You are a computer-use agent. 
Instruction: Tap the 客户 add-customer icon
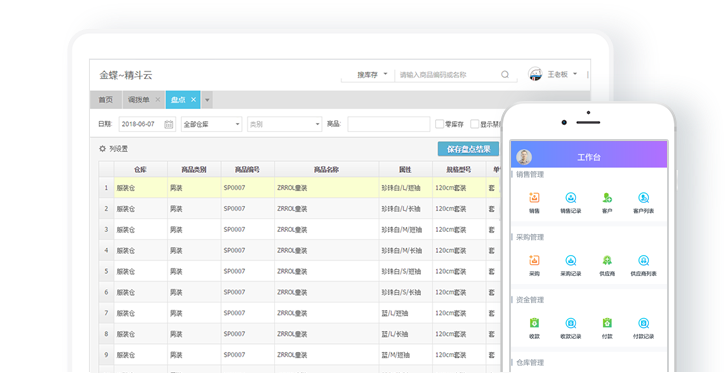click(x=607, y=198)
